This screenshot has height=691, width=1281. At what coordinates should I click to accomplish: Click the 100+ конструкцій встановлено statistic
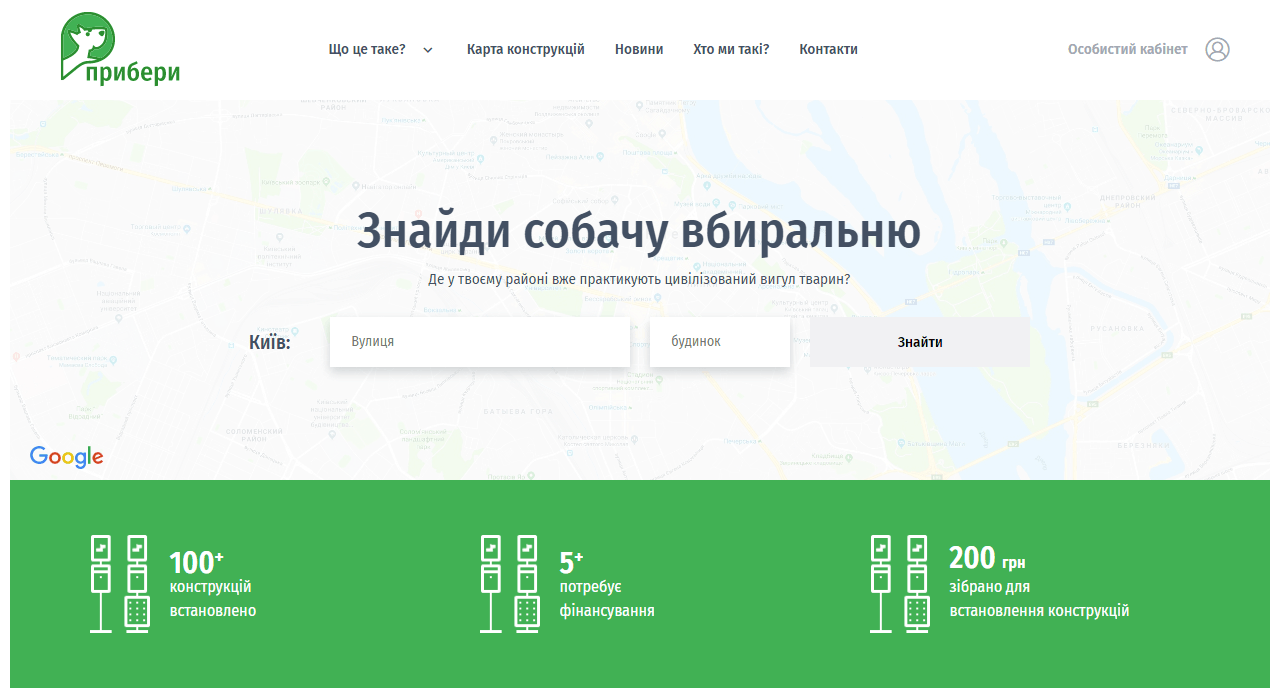click(x=212, y=586)
